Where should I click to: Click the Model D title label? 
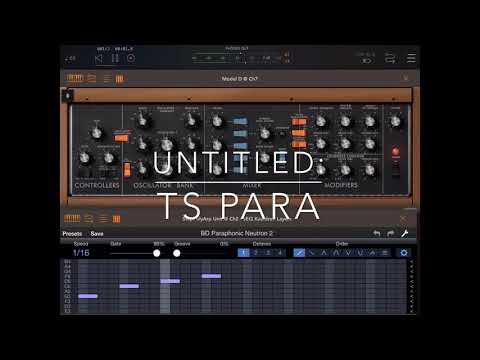click(240, 79)
